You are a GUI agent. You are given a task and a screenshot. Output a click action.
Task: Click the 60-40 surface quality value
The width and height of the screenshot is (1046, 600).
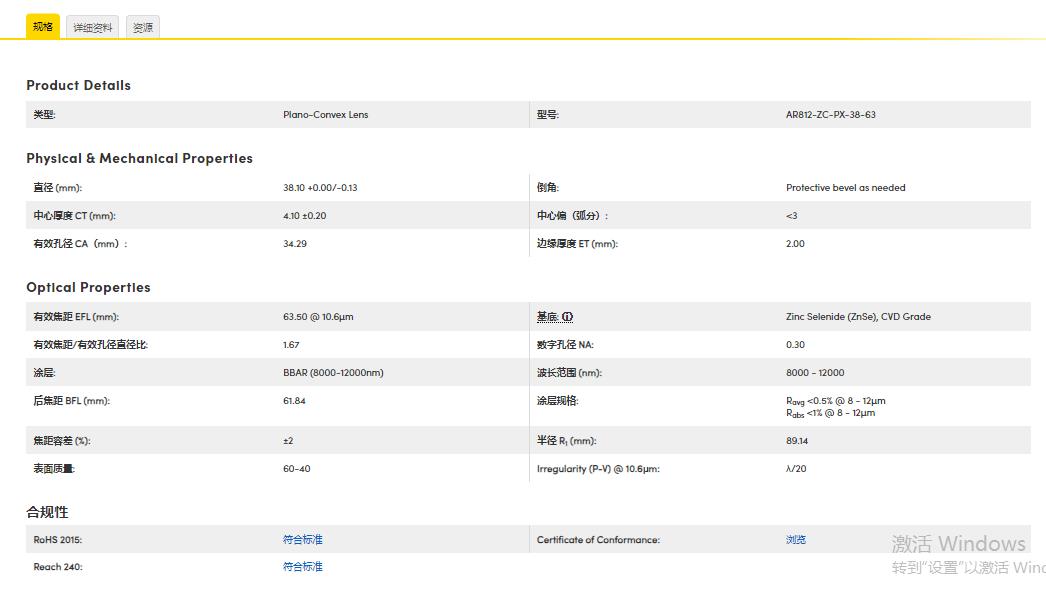pos(296,469)
